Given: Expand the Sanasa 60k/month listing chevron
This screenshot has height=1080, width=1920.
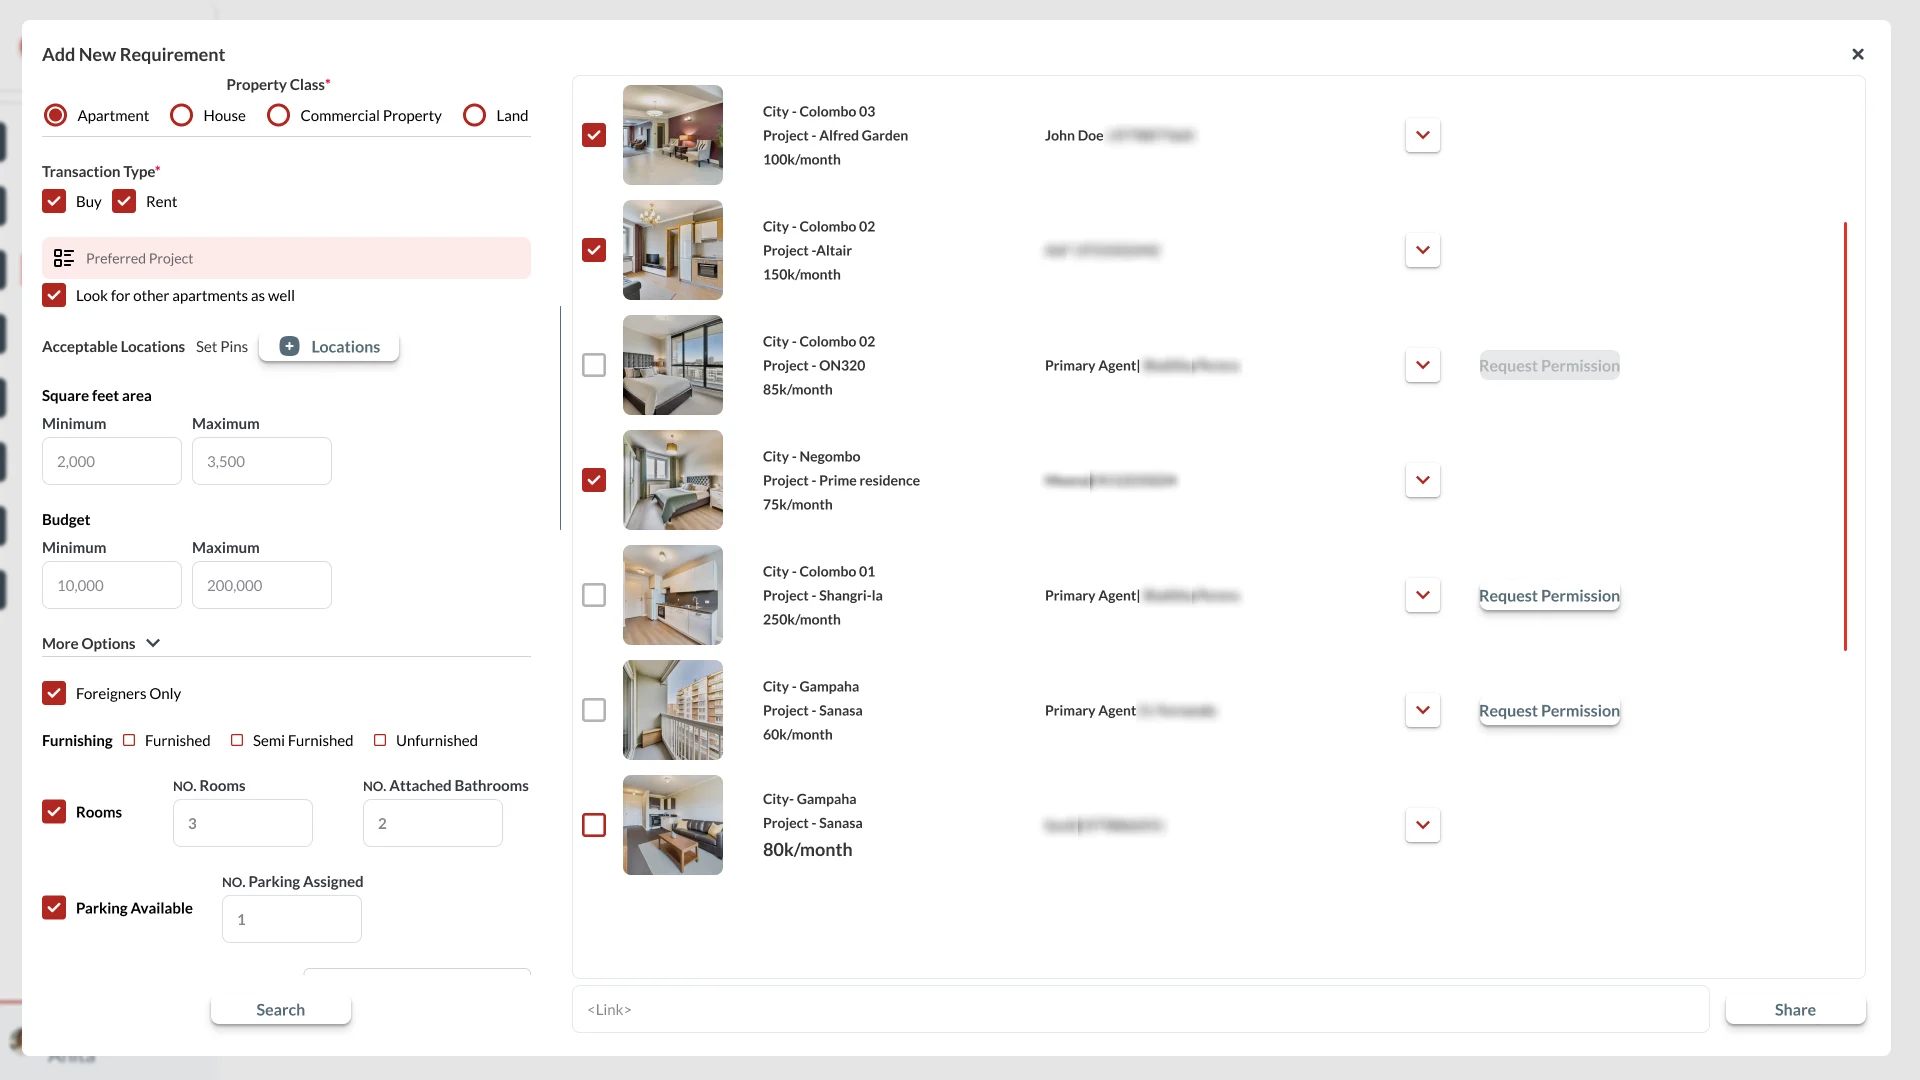Looking at the screenshot, I should (1422, 710).
